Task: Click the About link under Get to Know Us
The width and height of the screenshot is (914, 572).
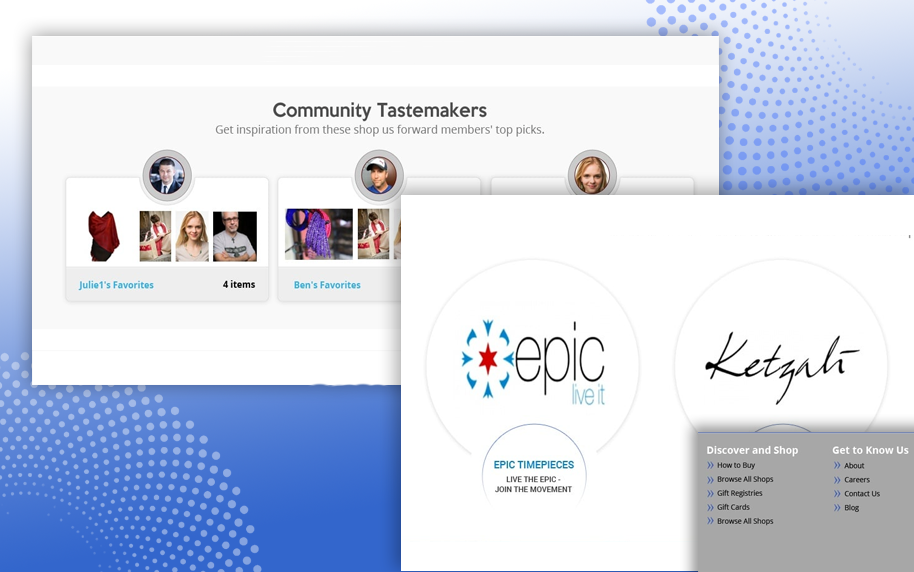Action: click(x=854, y=465)
